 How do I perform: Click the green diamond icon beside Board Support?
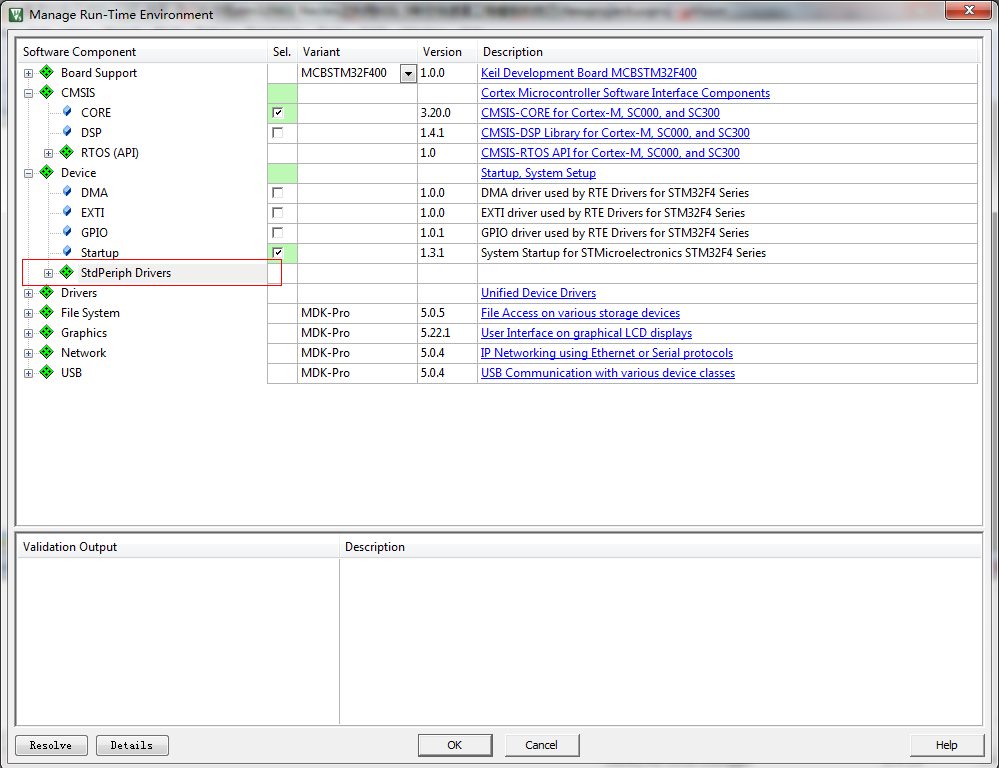tap(46, 73)
